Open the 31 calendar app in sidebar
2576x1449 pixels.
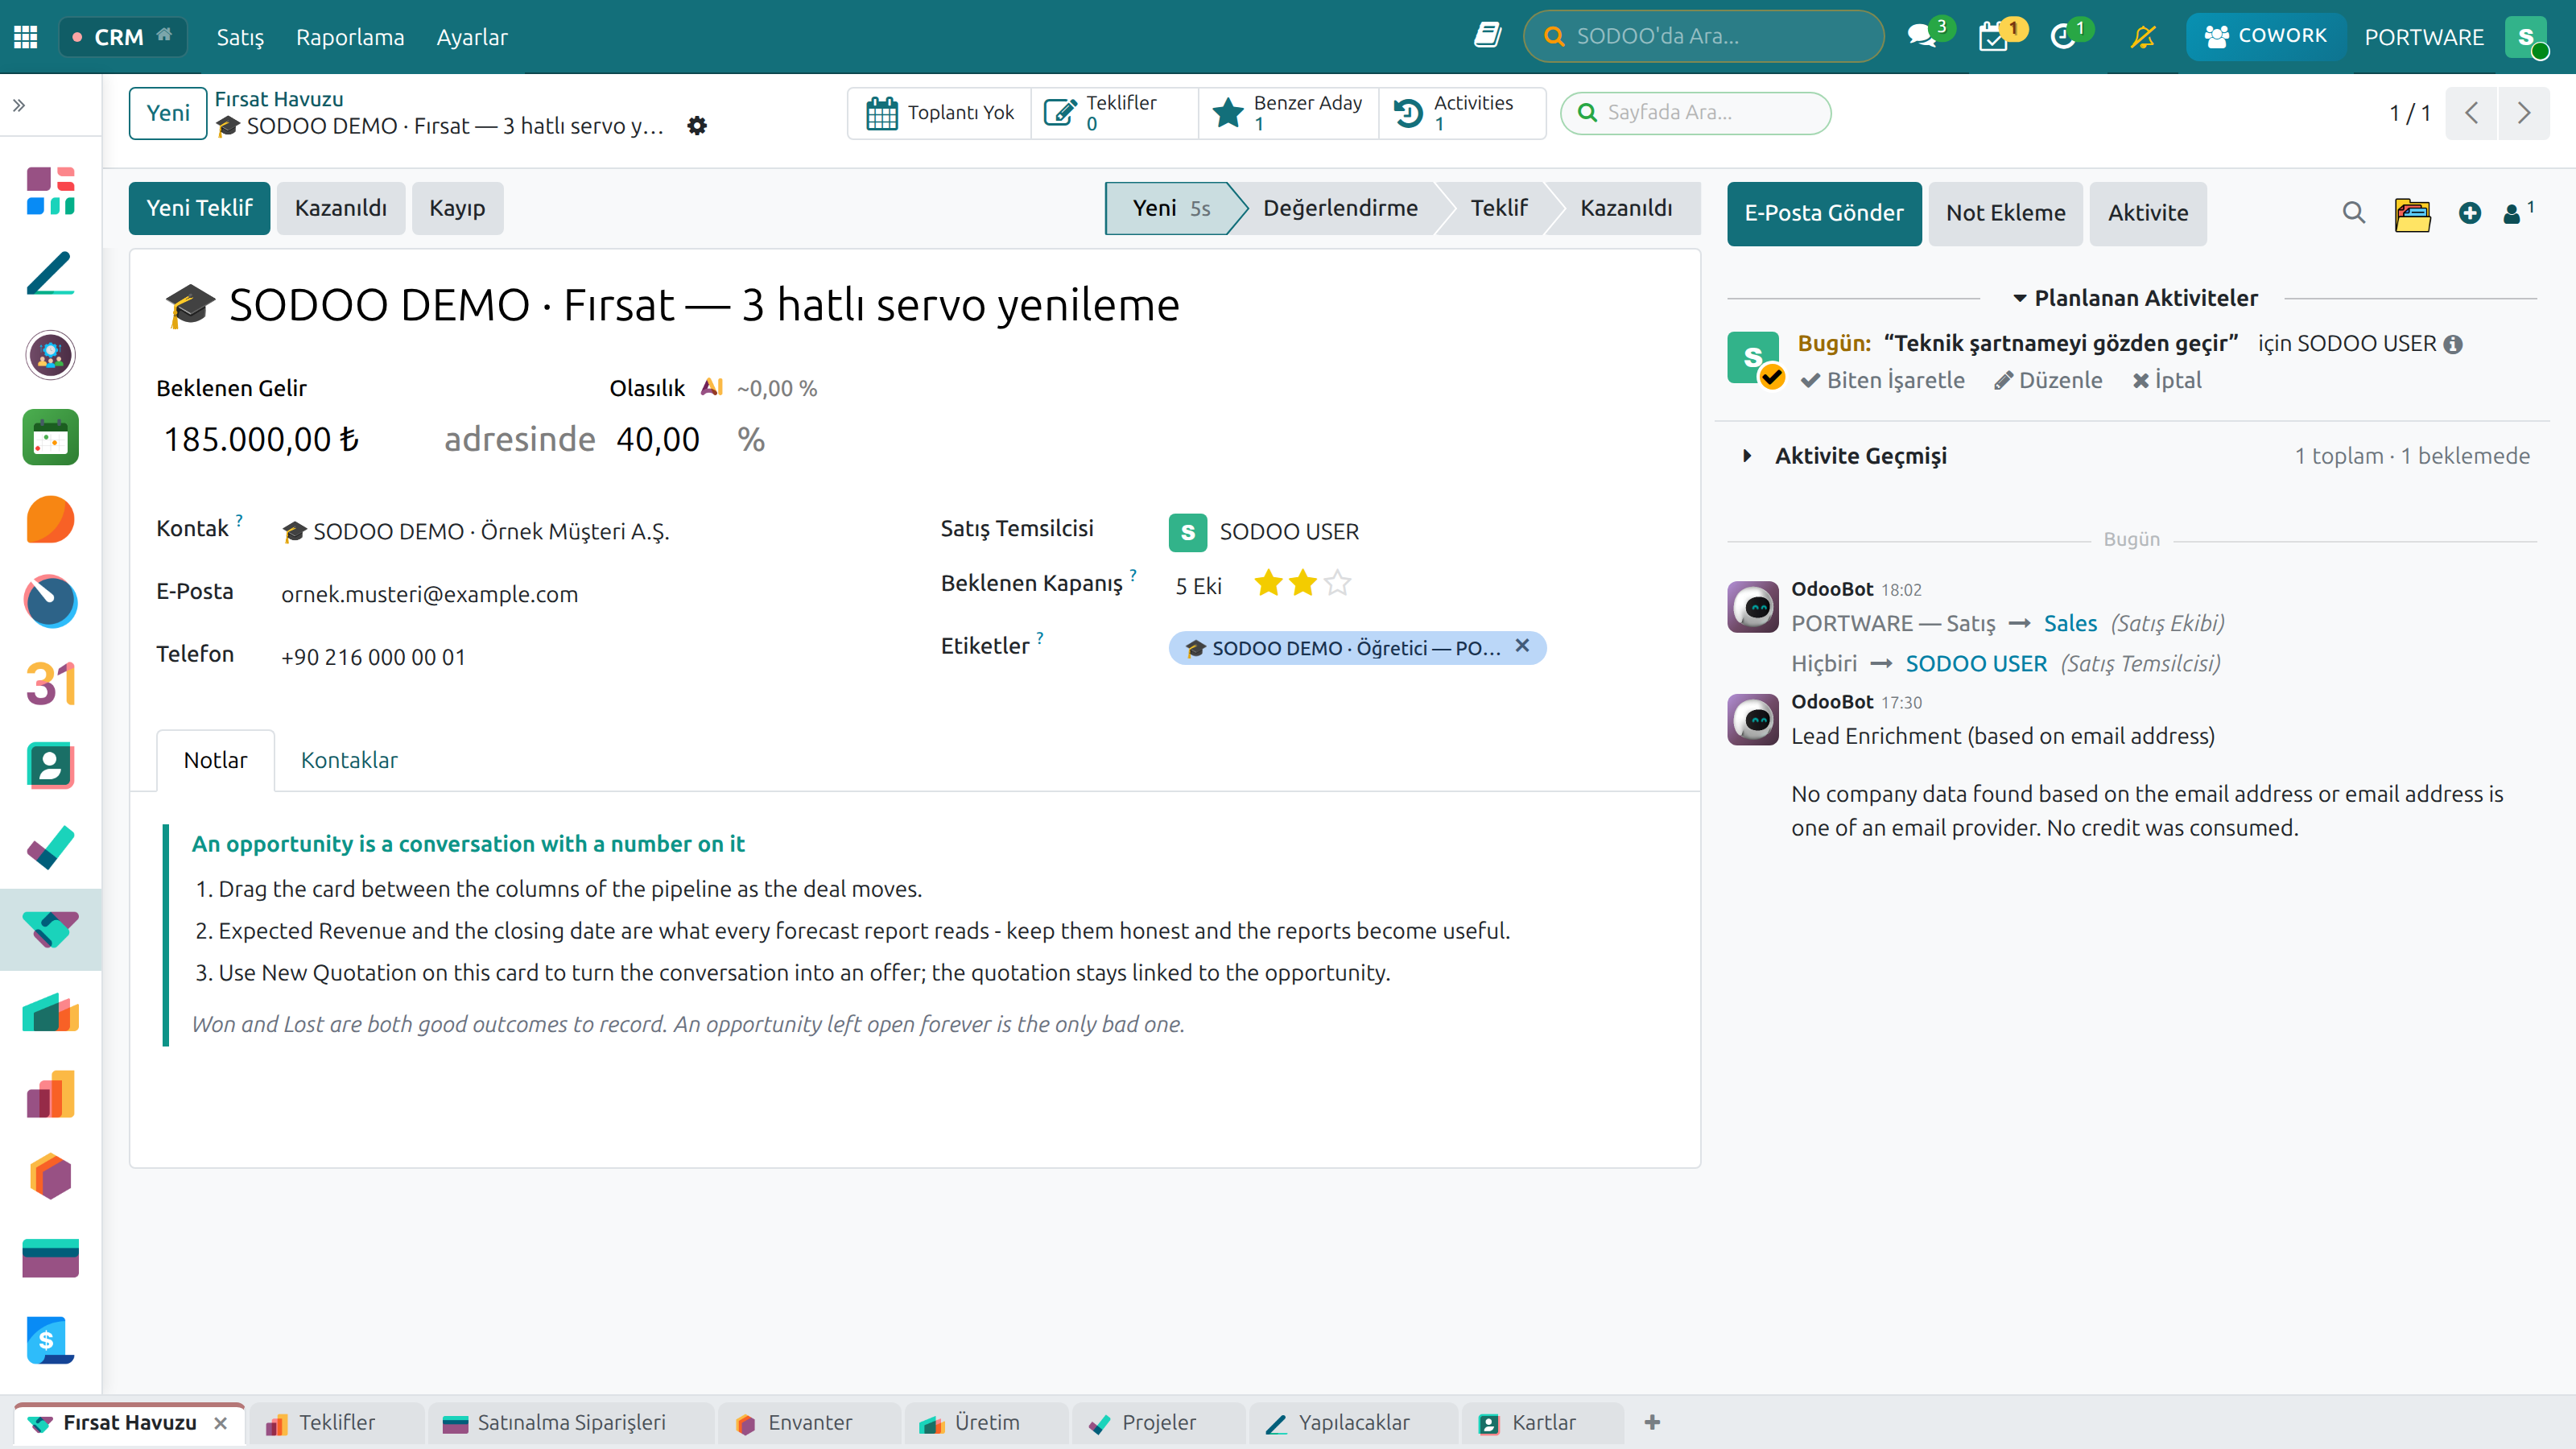click(x=50, y=684)
